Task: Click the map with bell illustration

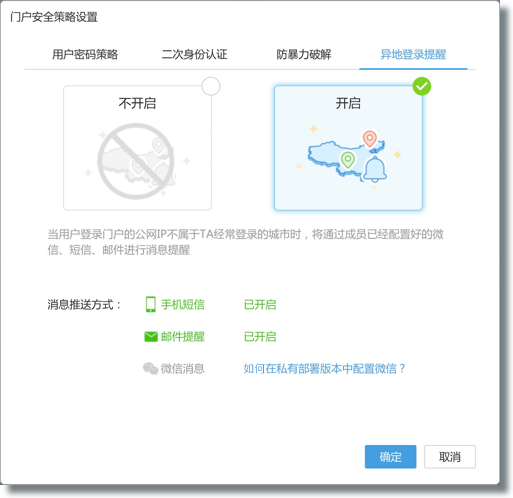Action: point(348,156)
